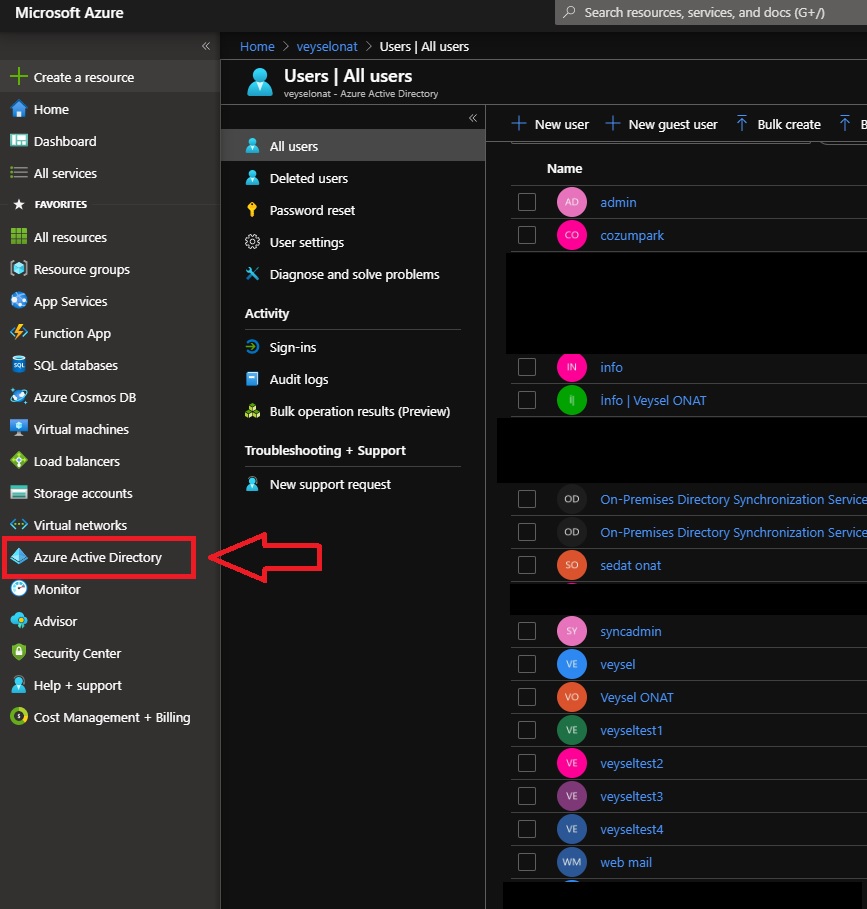The height and width of the screenshot is (909, 867).
Task: Collapse the Users blade menu chevron
Action: click(x=473, y=118)
